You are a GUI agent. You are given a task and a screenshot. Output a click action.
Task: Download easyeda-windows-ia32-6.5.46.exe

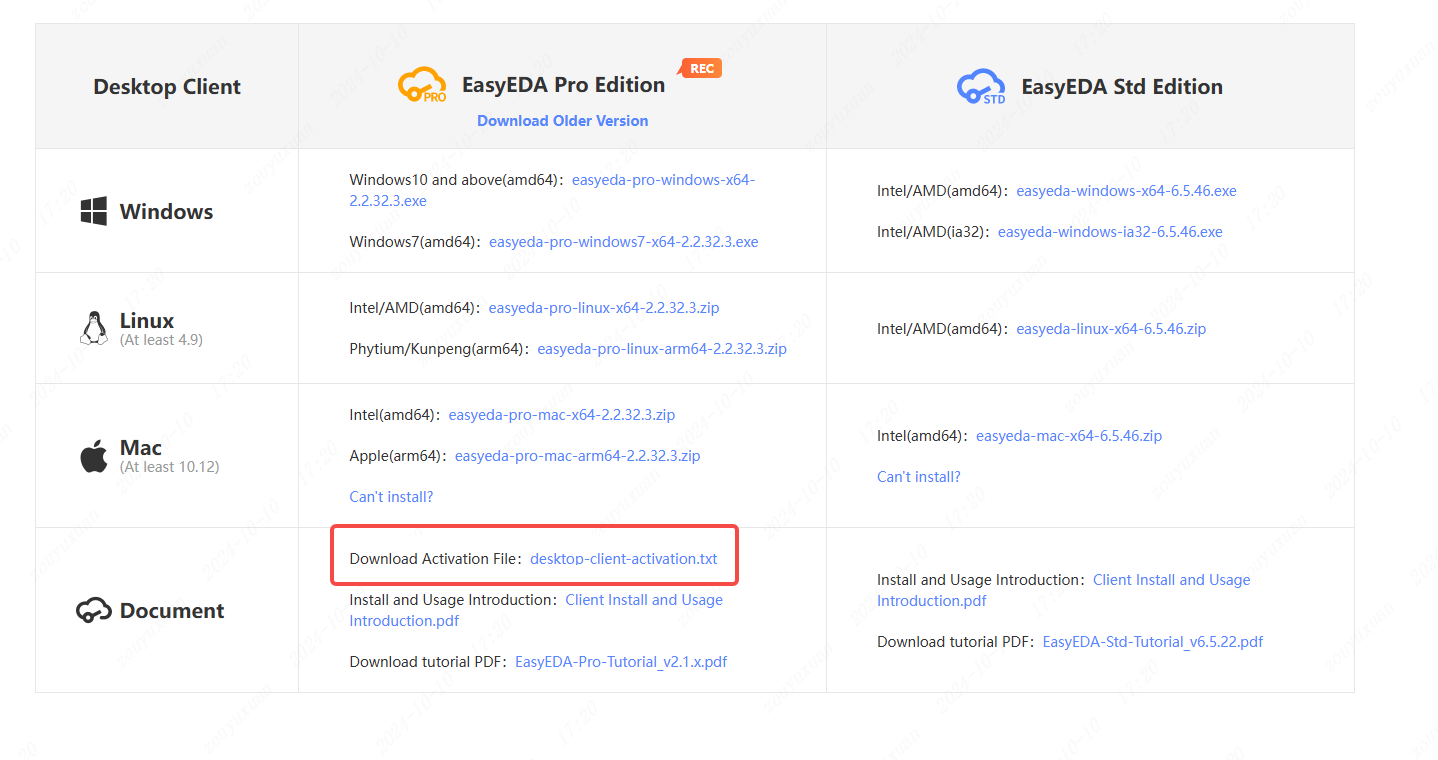[1110, 231]
